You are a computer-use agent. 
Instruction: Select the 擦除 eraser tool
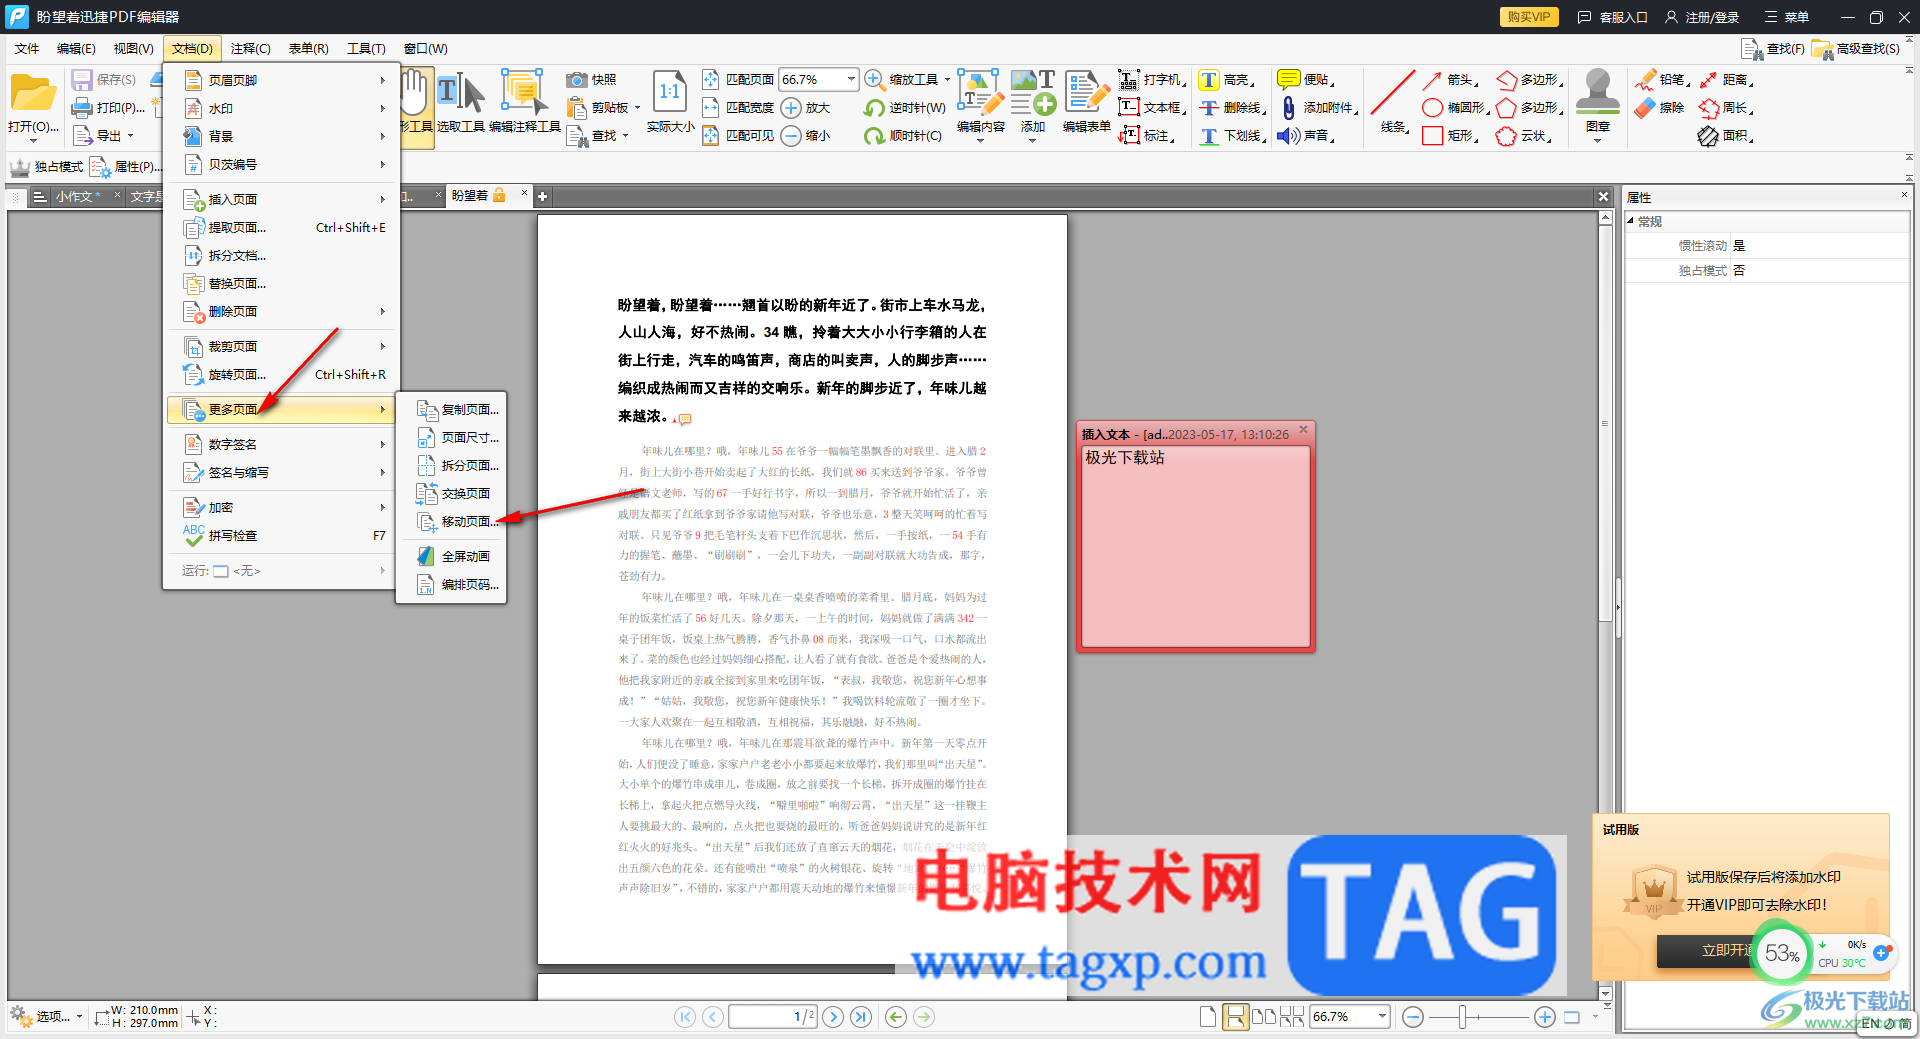pyautogui.click(x=1660, y=108)
